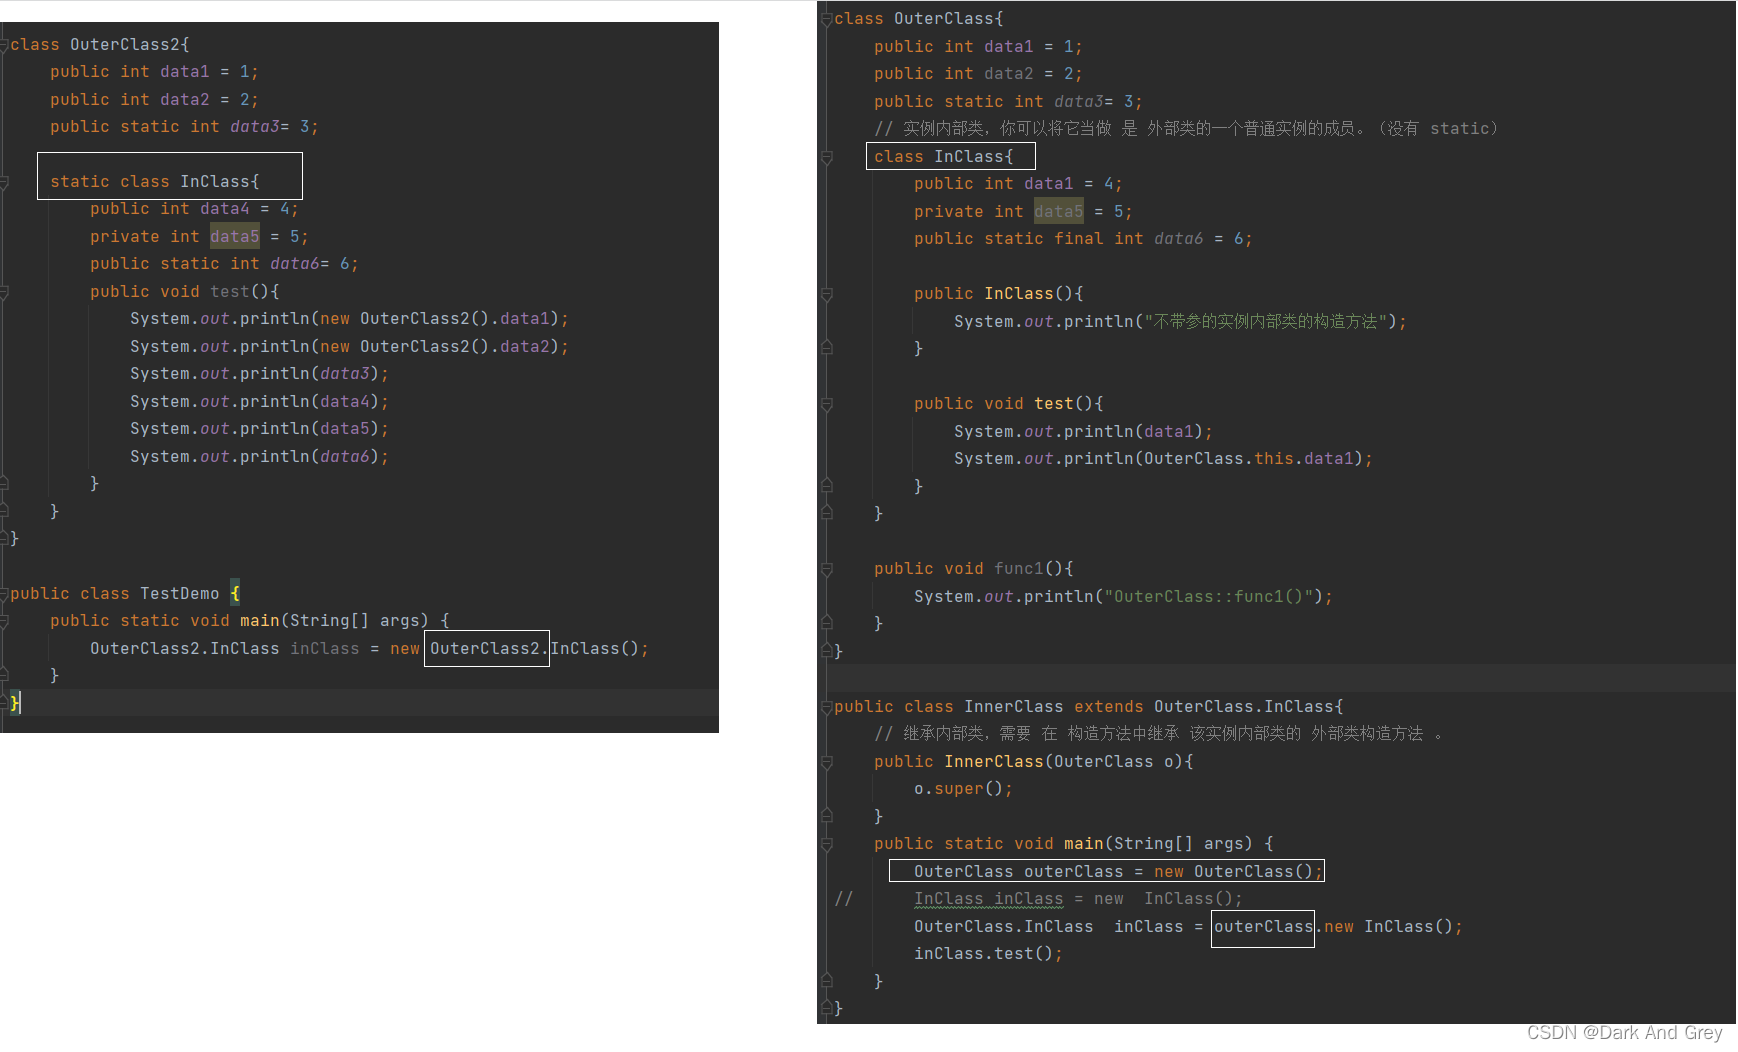1738x1052 pixels.
Task: Click 'public static int data6= 6;' line
Action: click(x=224, y=264)
